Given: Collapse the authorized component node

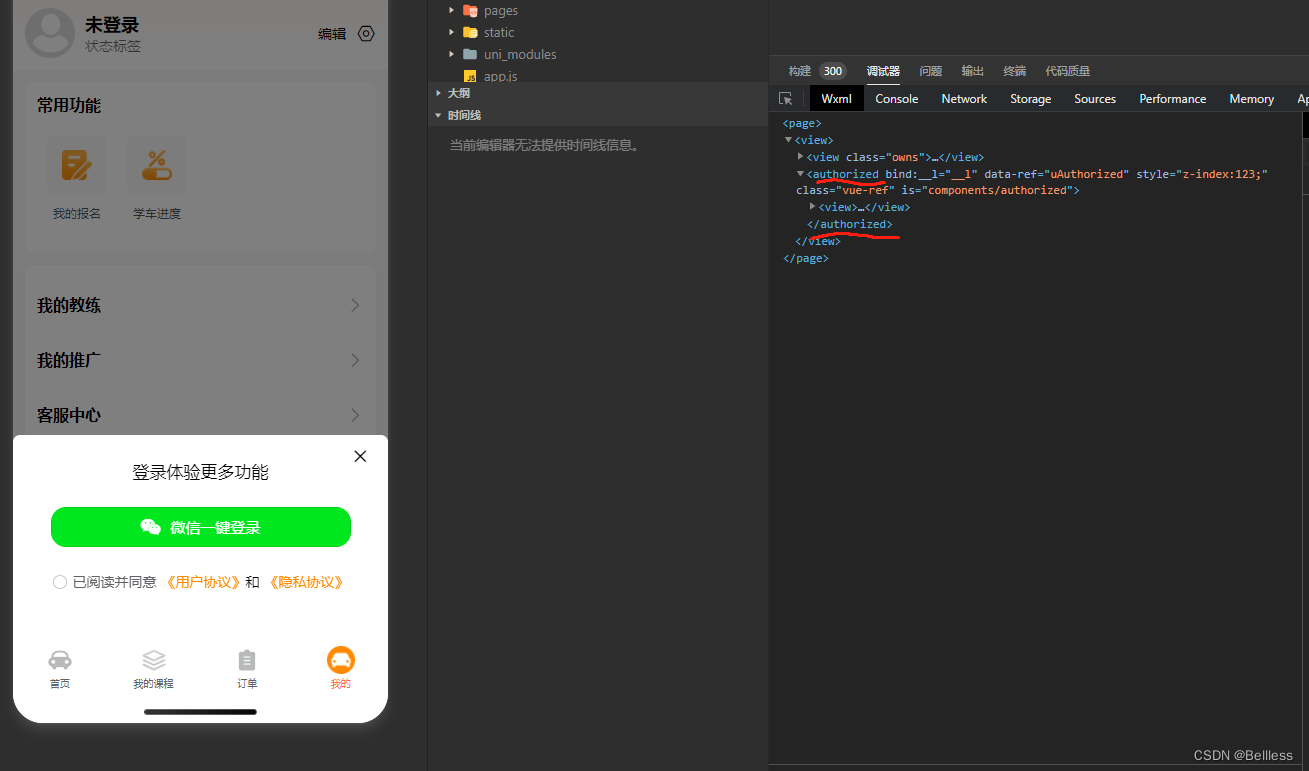Looking at the screenshot, I should pyautogui.click(x=800, y=174).
